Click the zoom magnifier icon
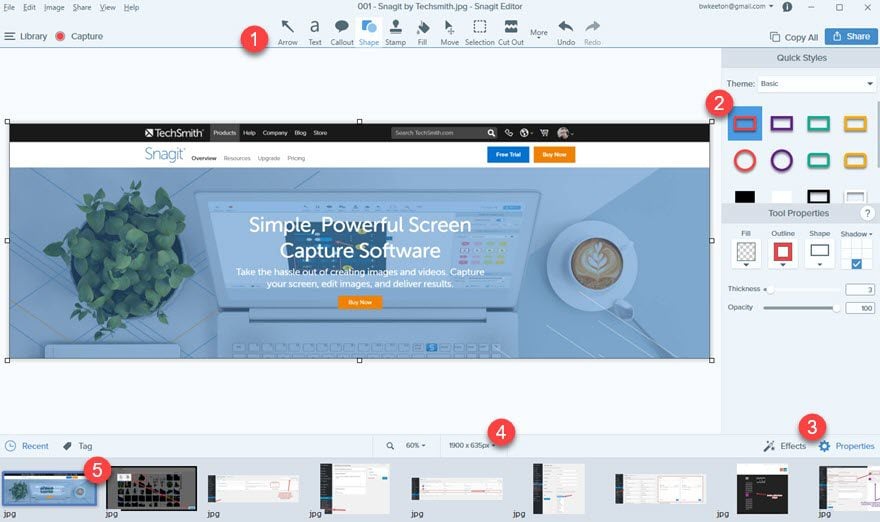The width and height of the screenshot is (880, 522). click(390, 446)
